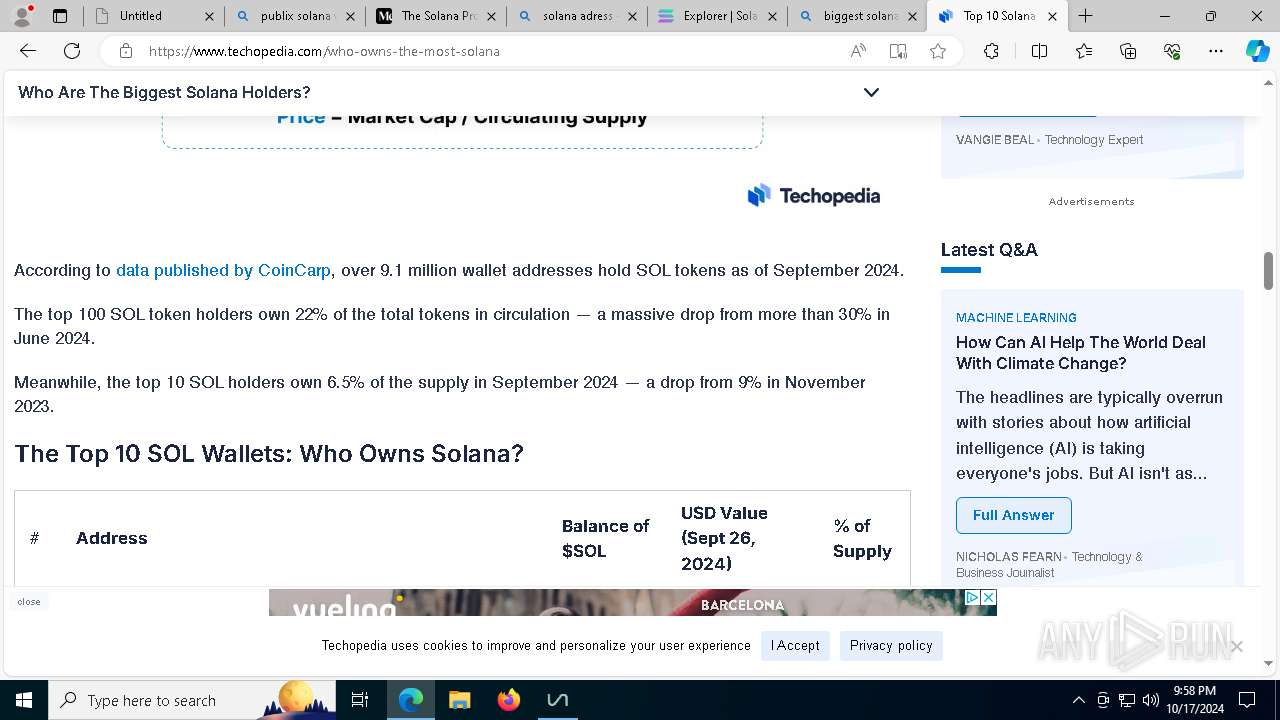Click the close label above ad
The image size is (1280, 720).
coord(29,602)
